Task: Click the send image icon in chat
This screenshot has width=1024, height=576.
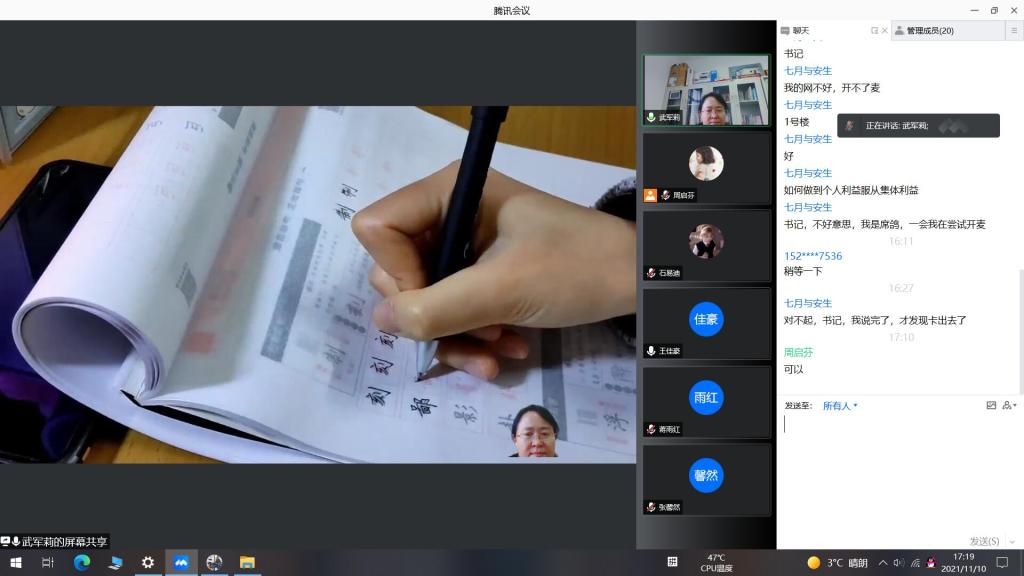Action: (x=991, y=406)
